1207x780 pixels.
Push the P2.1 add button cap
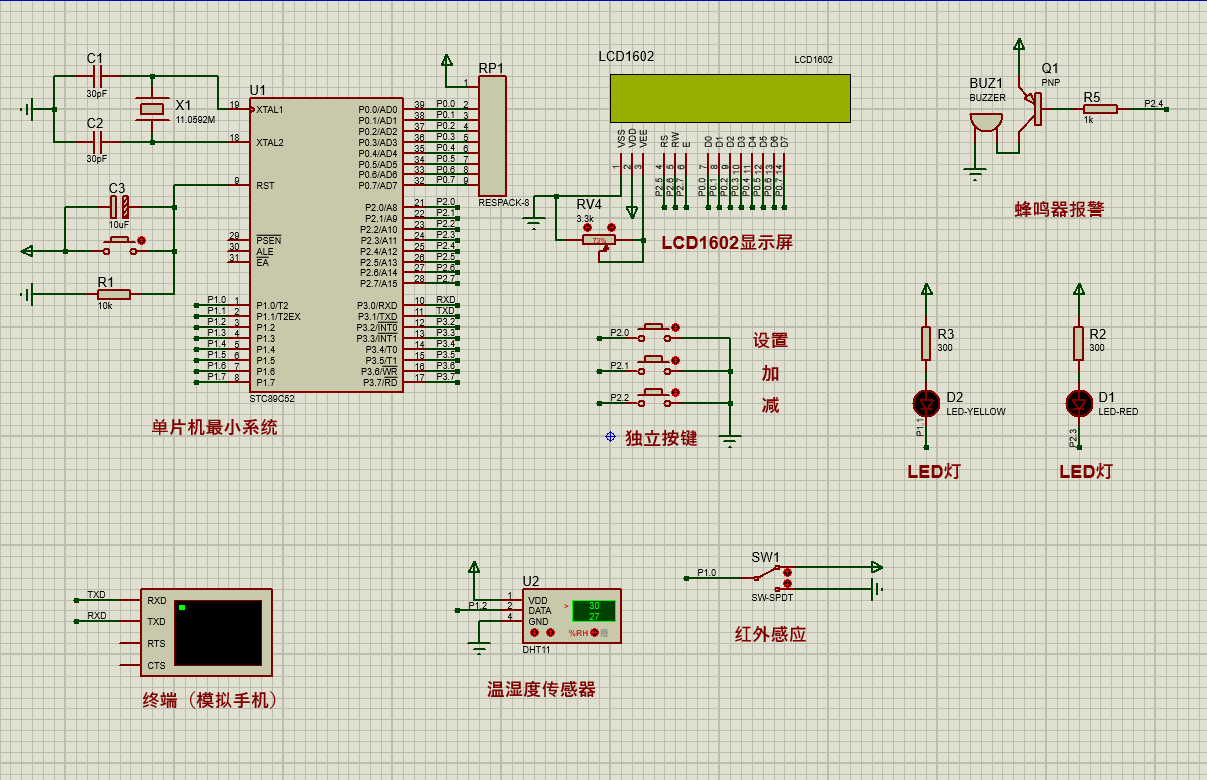coord(655,358)
